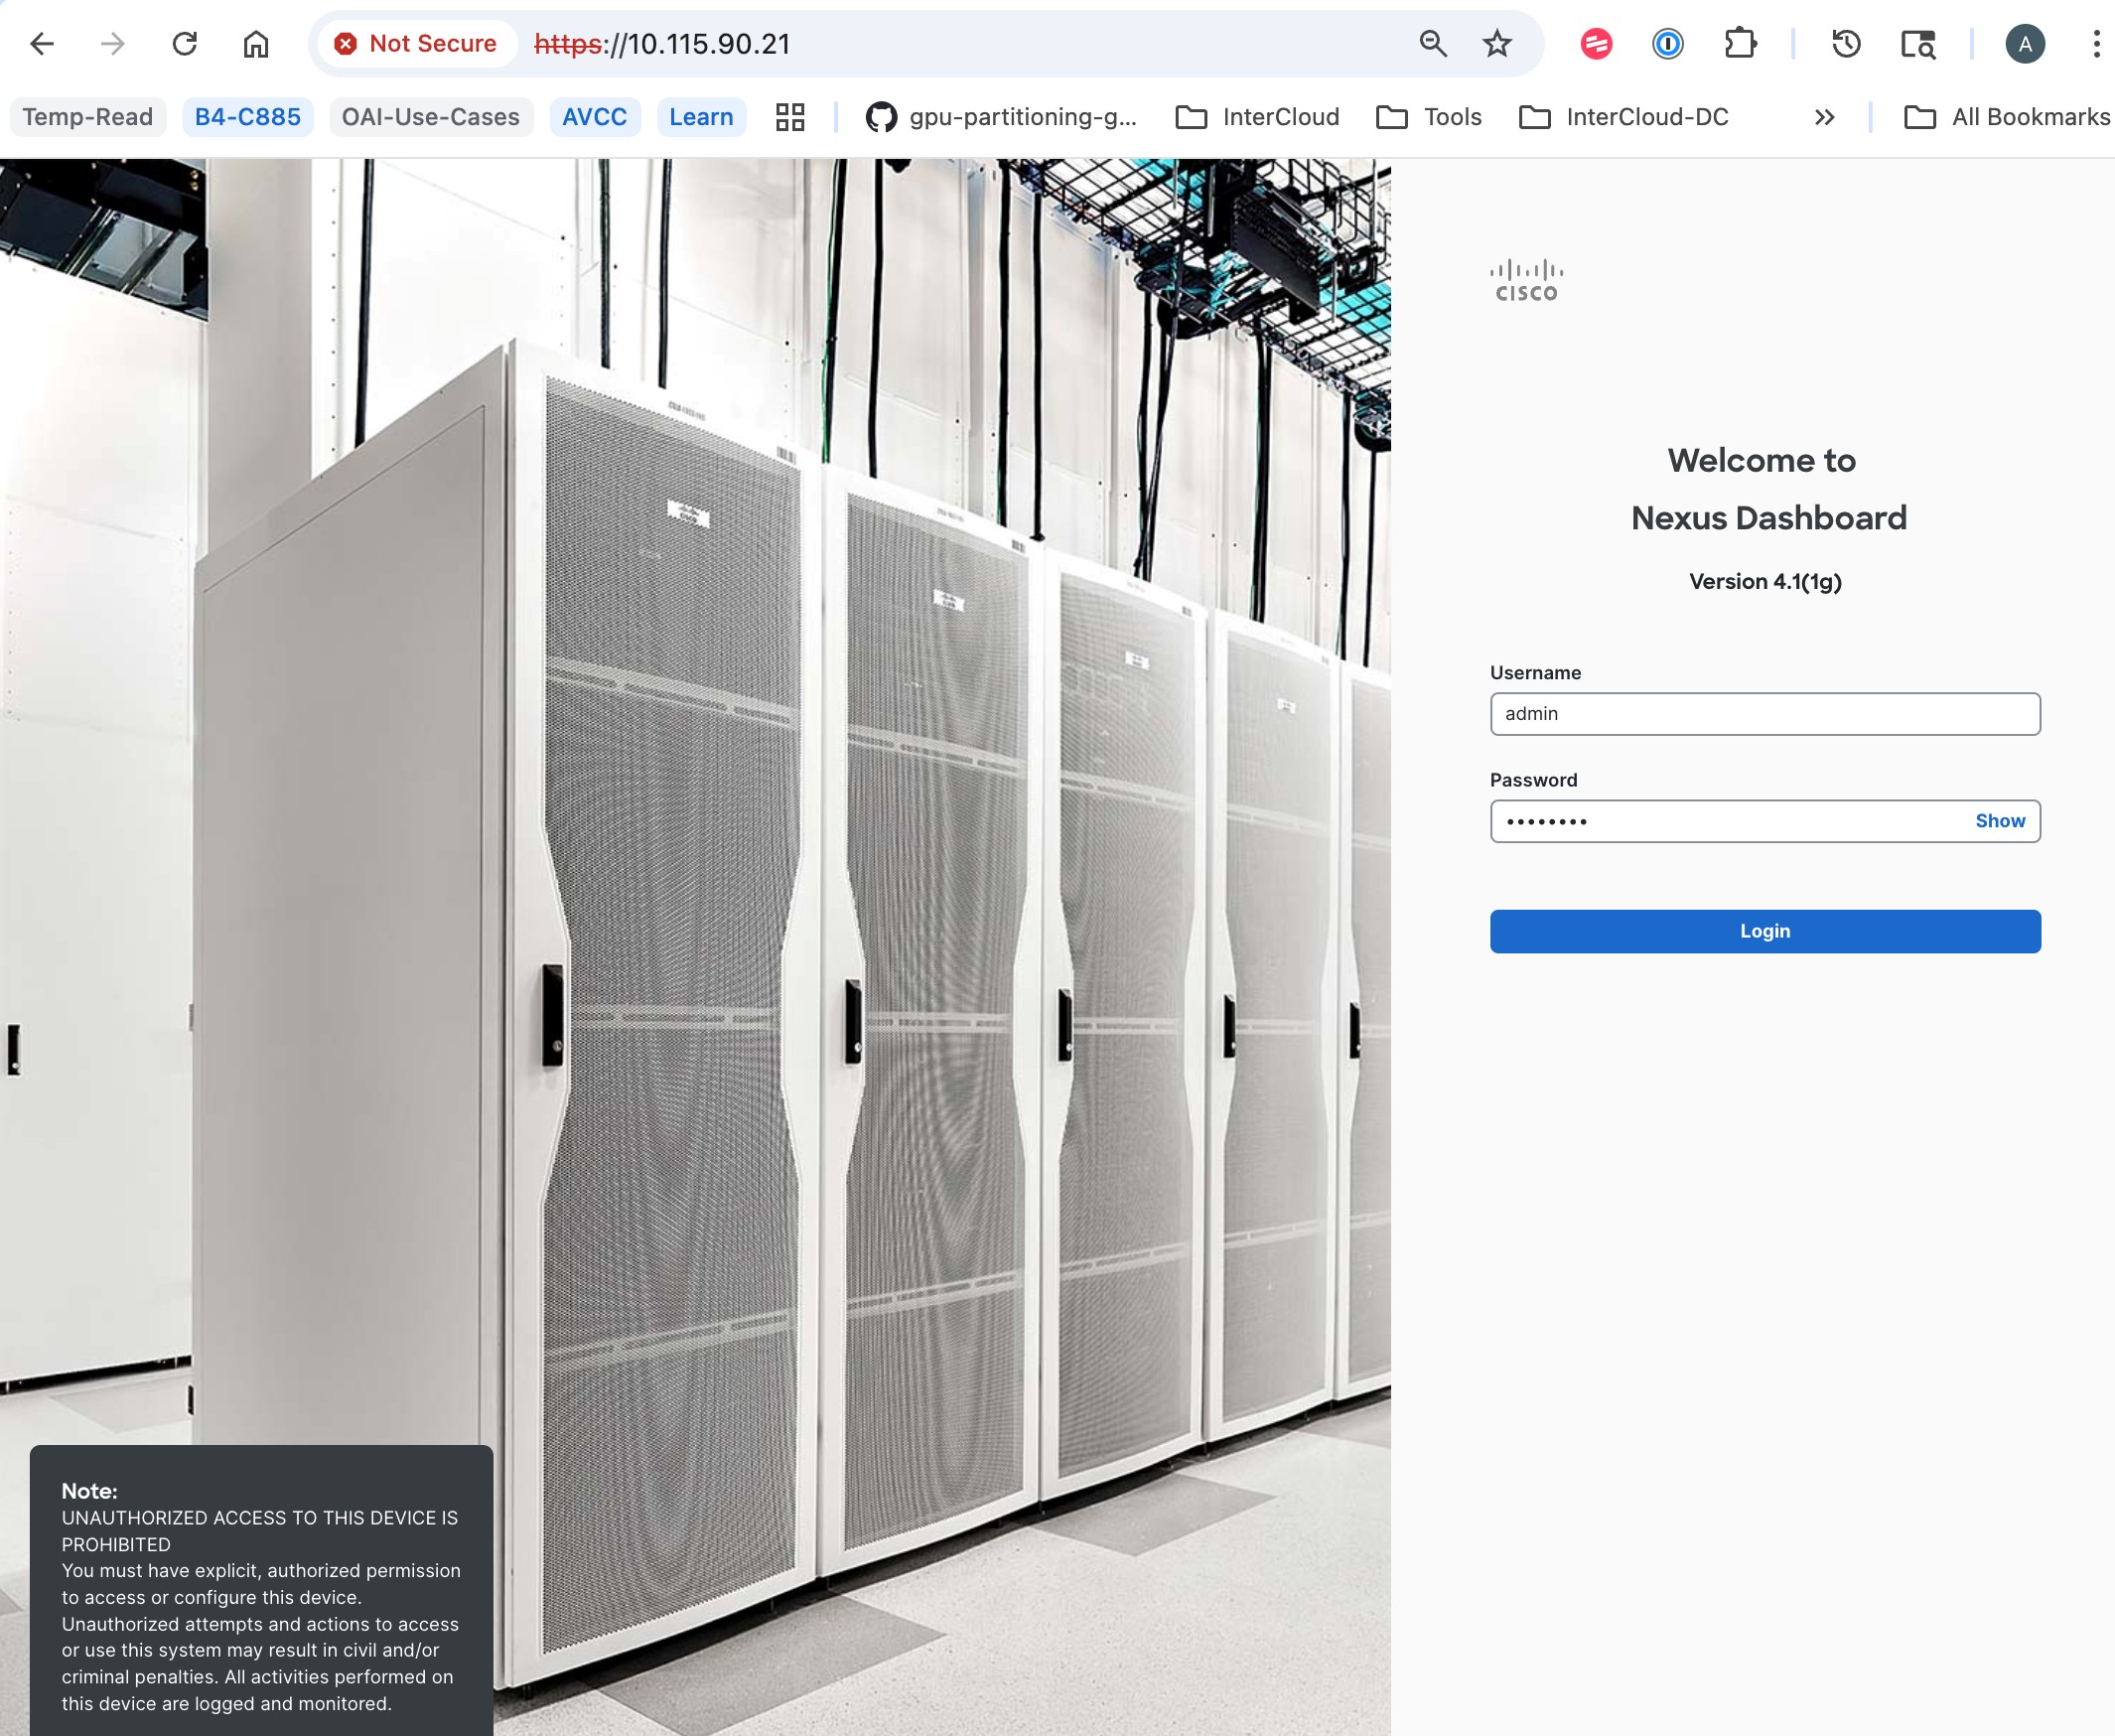Screen dimensions: 2115x1736
Task: Open the browser History icon
Action: pyautogui.click(x=1845, y=43)
